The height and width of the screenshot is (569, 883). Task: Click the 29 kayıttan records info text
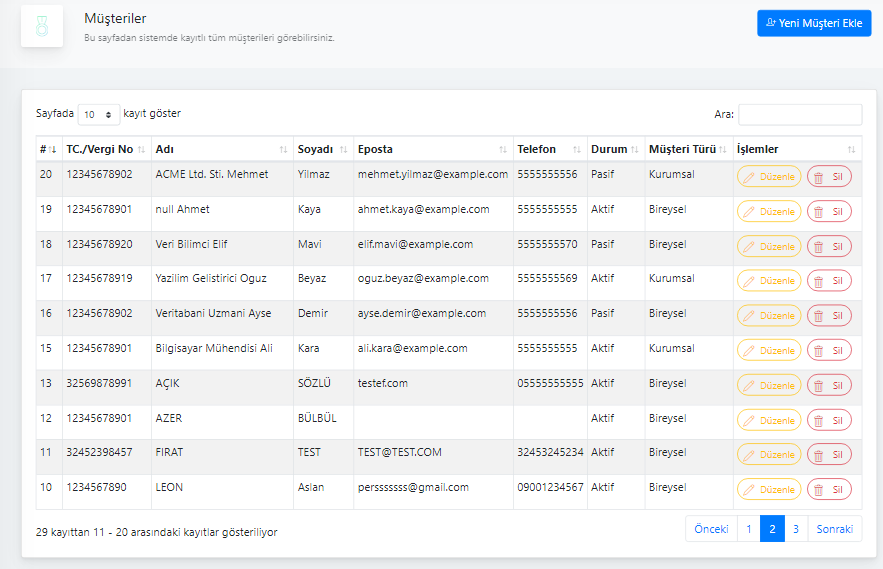(157, 532)
